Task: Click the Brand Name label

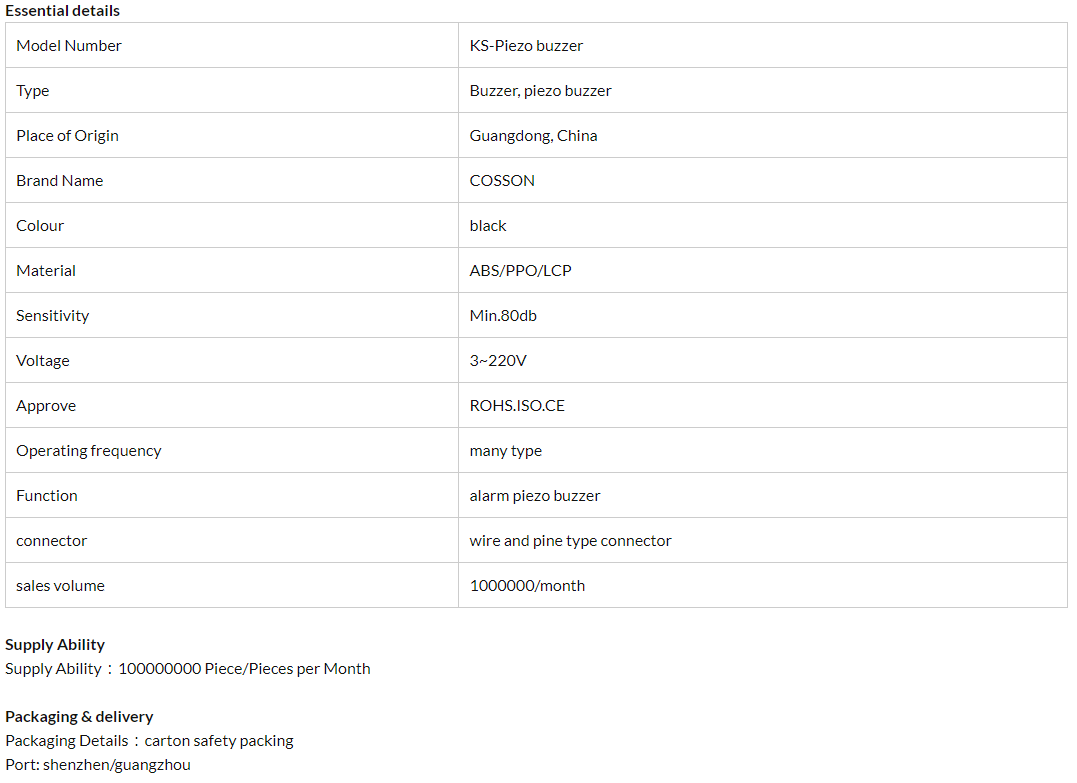Action: (x=59, y=181)
